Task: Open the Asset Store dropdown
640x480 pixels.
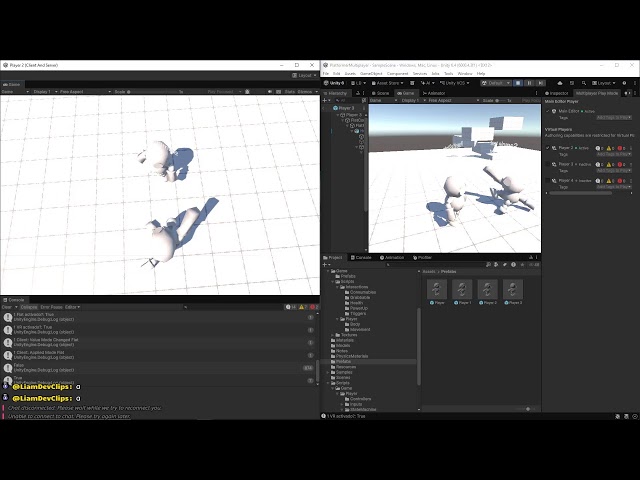Action: (x=386, y=83)
